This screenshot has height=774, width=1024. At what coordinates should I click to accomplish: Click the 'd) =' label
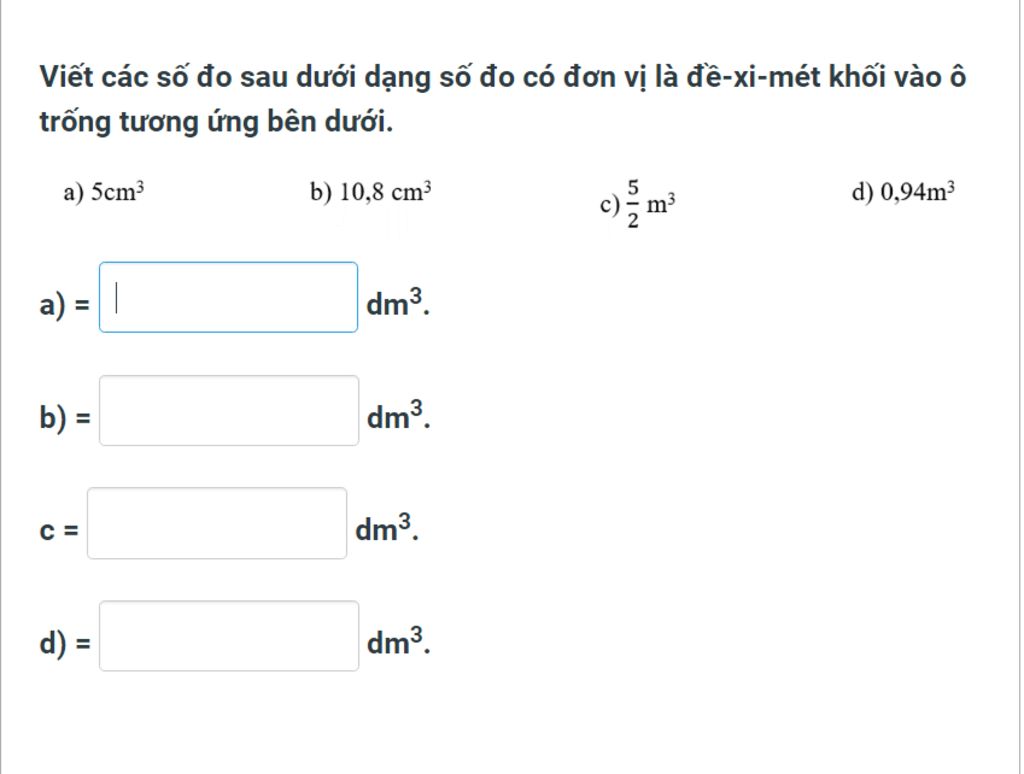click(64, 643)
